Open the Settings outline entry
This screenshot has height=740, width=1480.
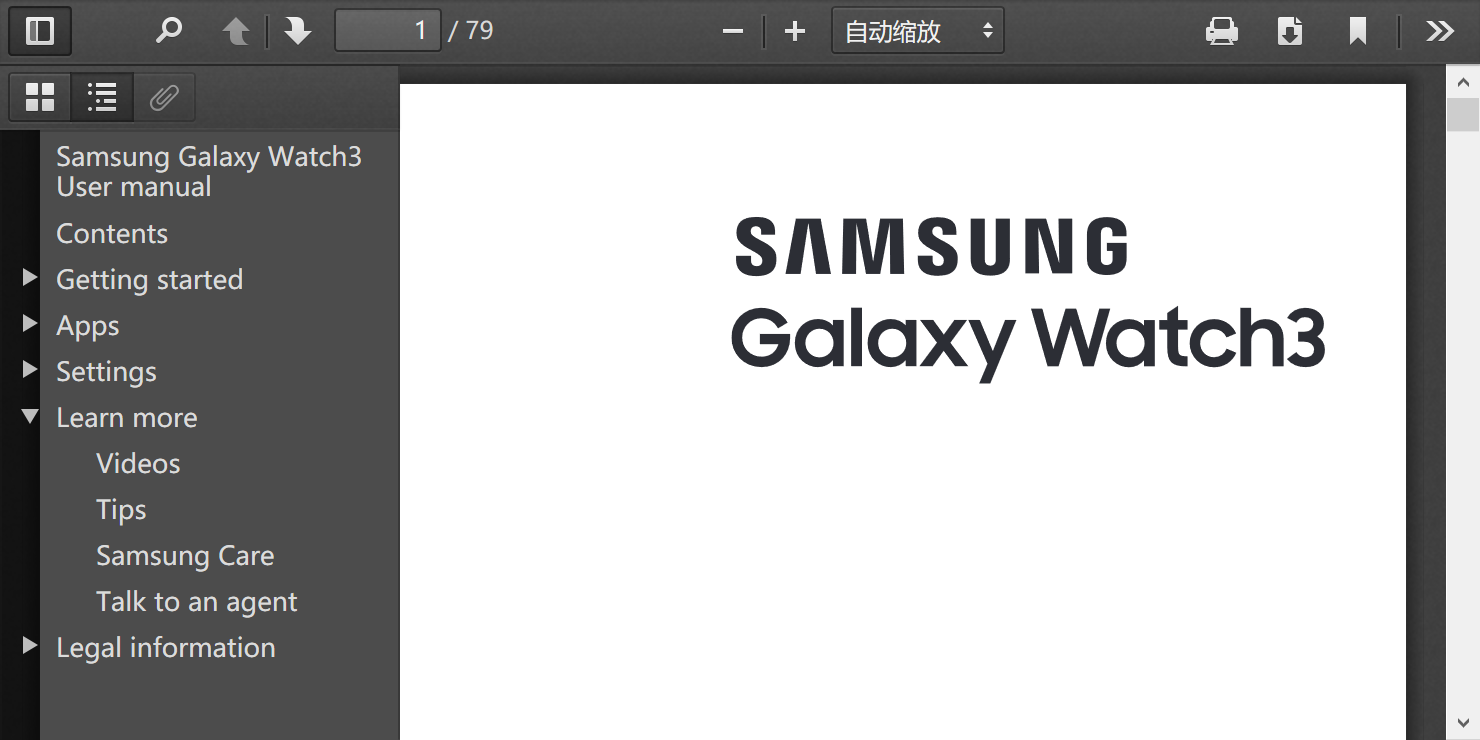point(107,371)
